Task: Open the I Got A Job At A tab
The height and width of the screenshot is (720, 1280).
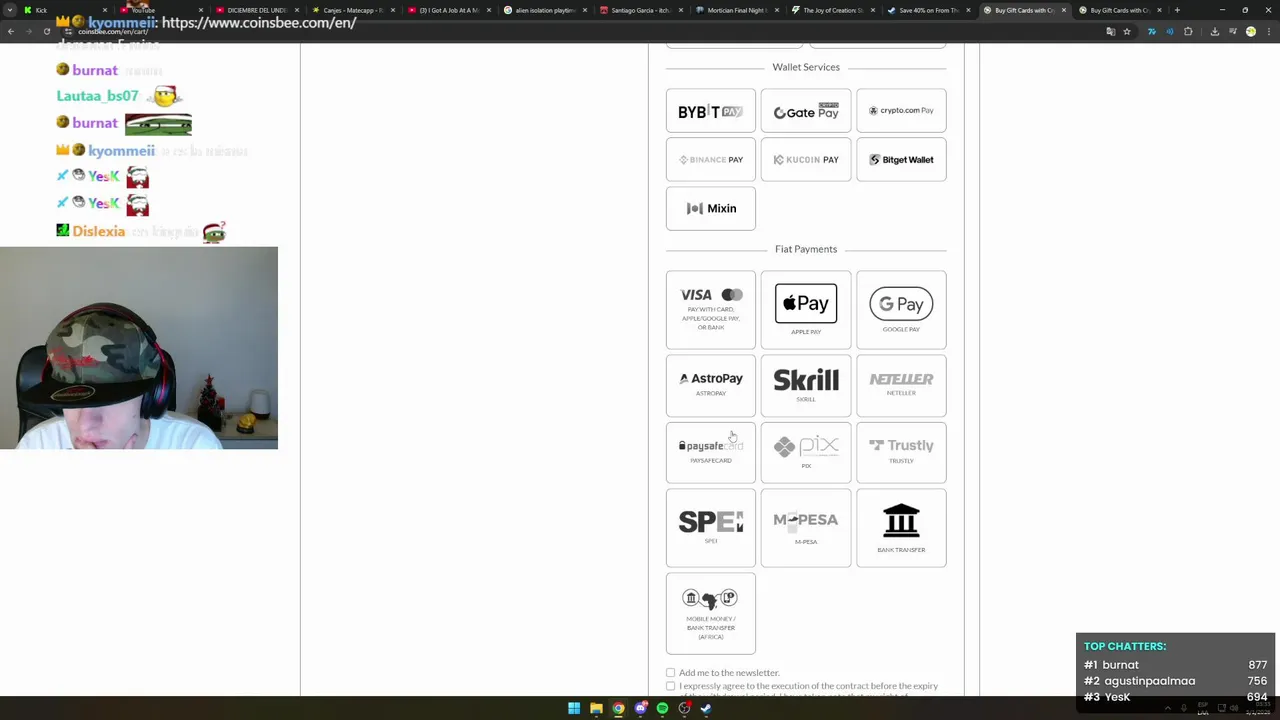Action: tap(448, 10)
